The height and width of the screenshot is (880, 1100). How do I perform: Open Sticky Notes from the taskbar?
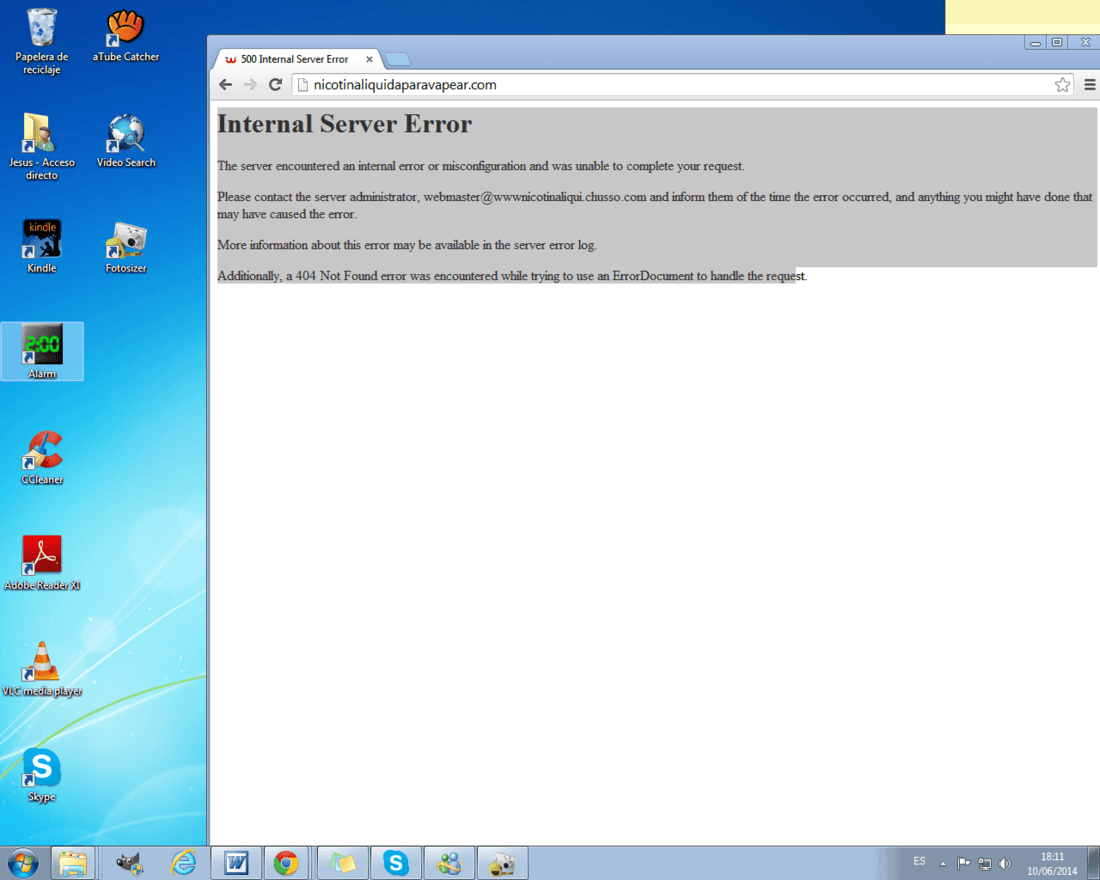[x=342, y=863]
